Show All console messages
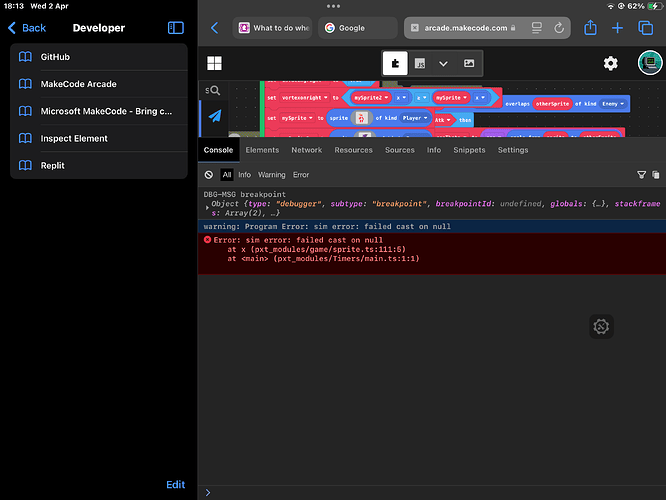 [227, 175]
